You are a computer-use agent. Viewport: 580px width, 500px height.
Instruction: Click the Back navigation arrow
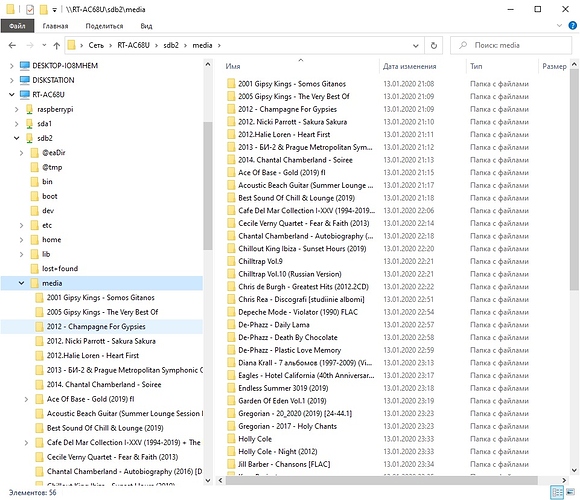(x=12, y=45)
